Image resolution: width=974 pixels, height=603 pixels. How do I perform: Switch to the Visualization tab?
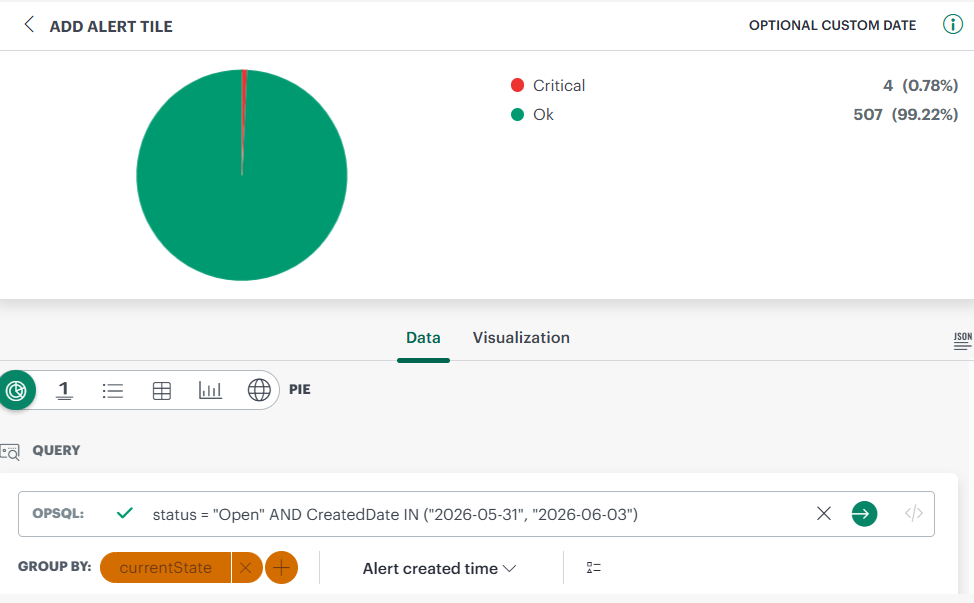(521, 338)
